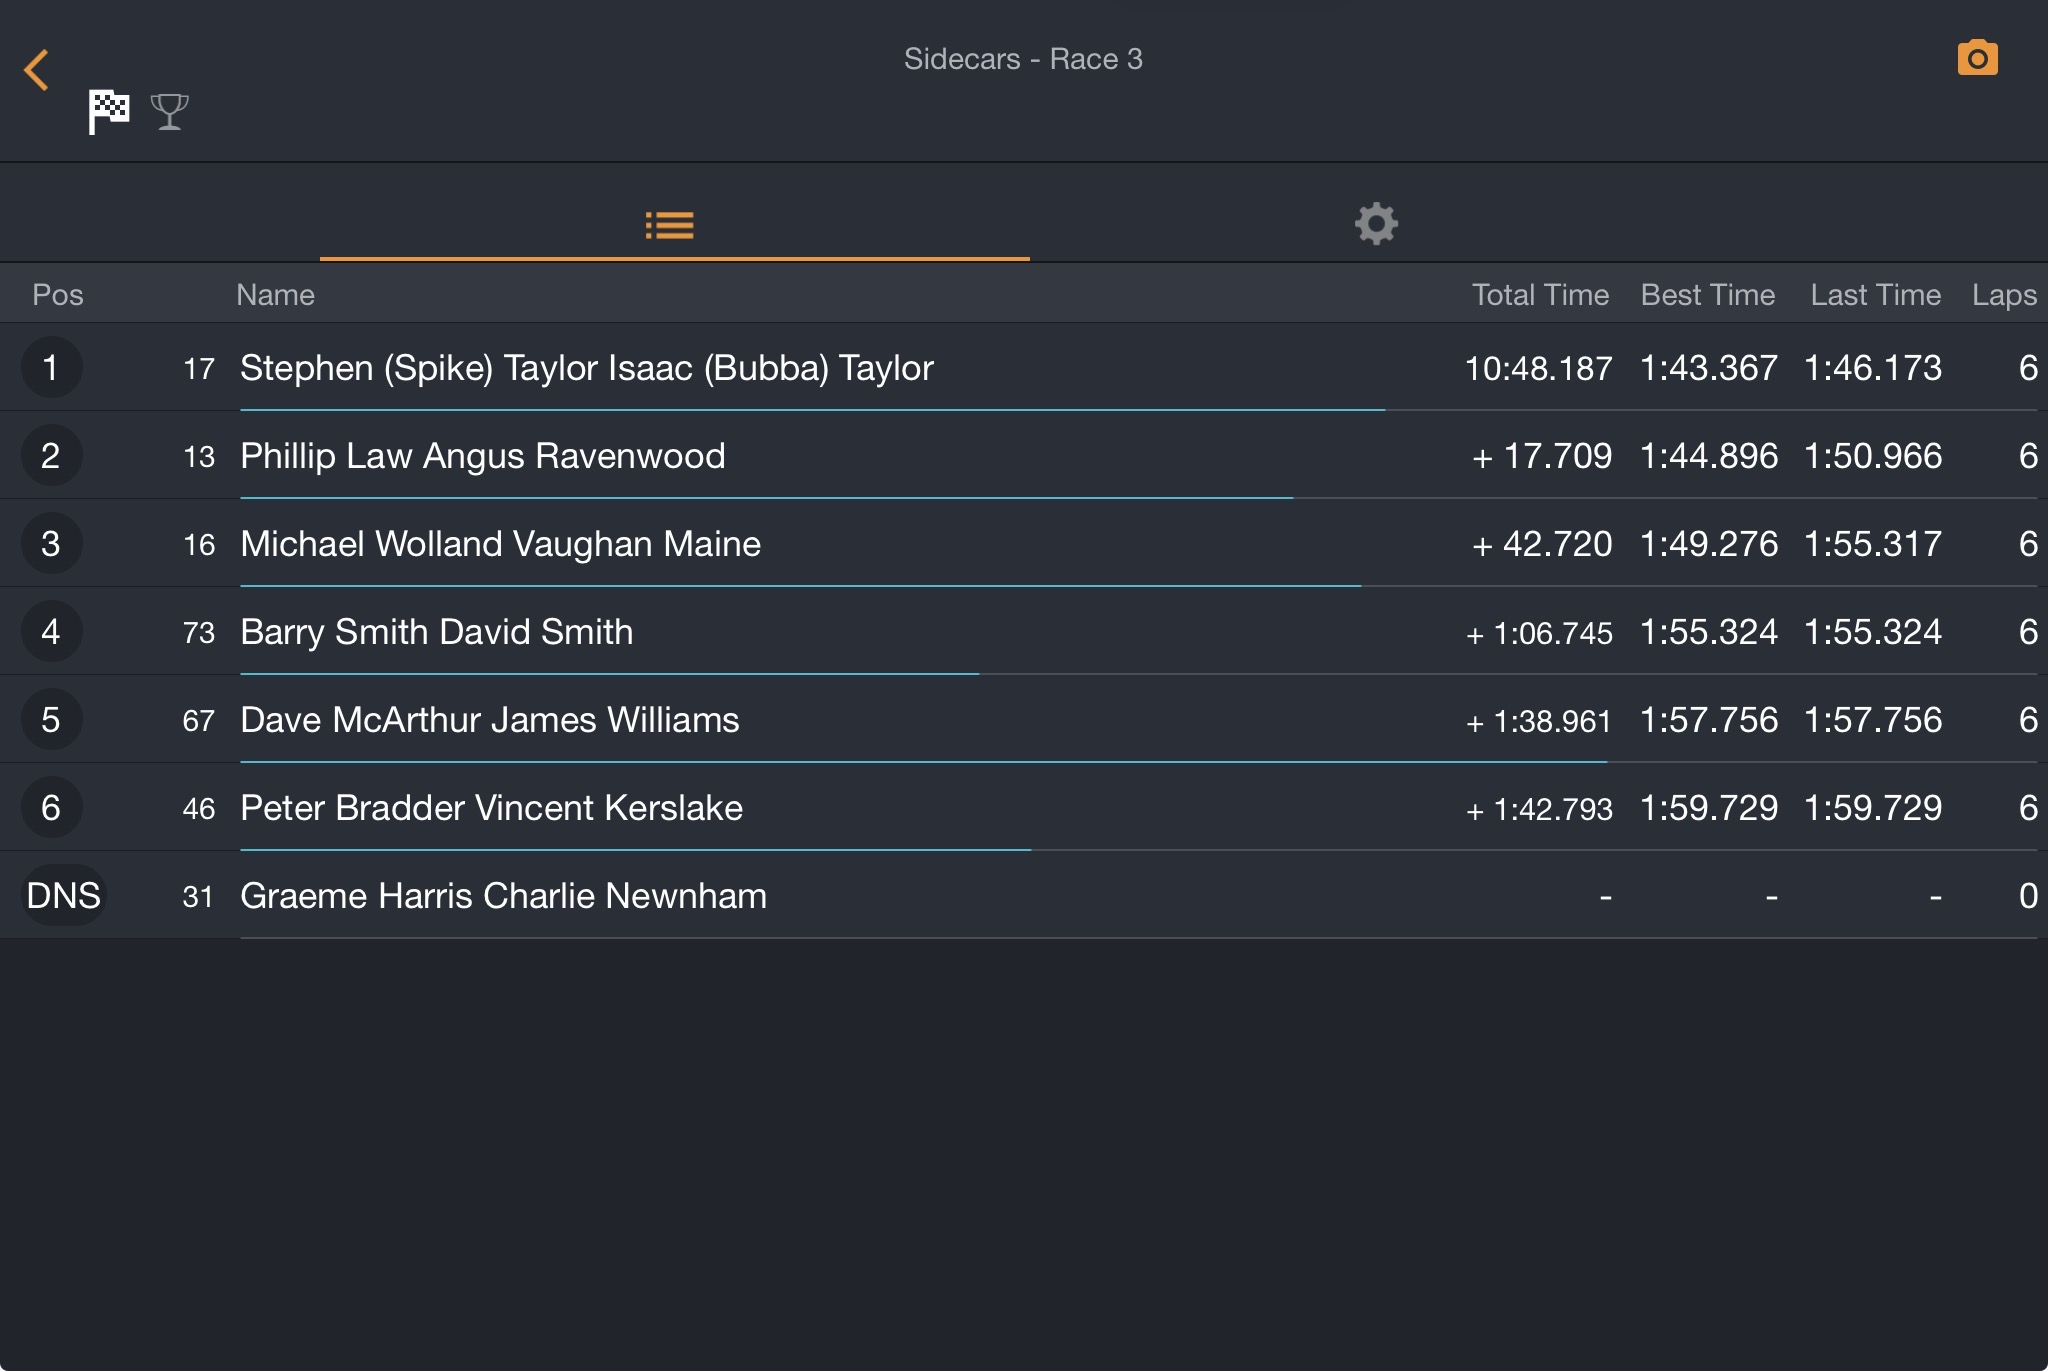Select Barry Smith David Smith row

point(1024,631)
